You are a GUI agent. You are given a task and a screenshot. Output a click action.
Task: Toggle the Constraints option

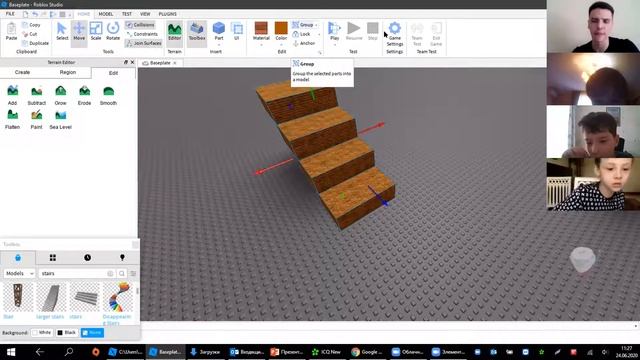pos(142,34)
